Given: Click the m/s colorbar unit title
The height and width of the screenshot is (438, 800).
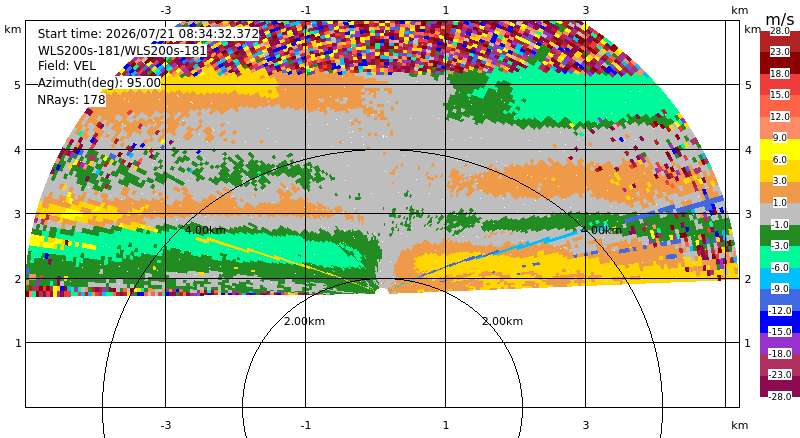Looking at the screenshot, I should [780, 19].
